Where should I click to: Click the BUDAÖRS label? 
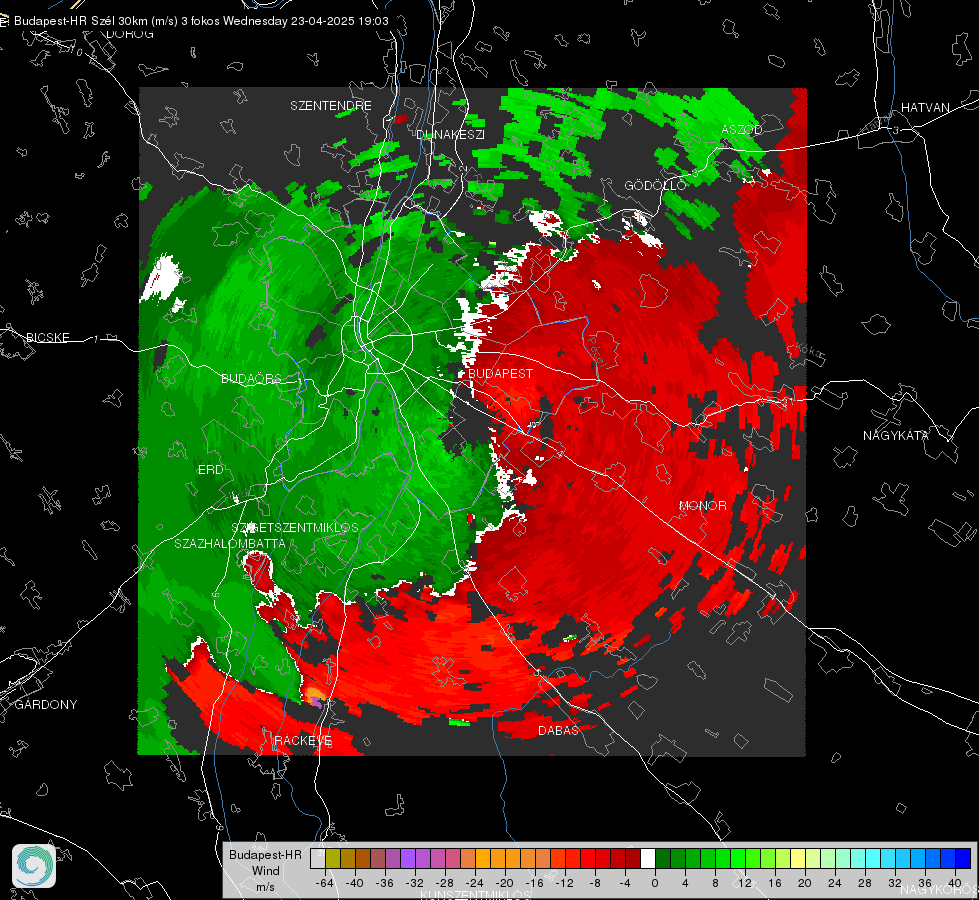(251, 378)
